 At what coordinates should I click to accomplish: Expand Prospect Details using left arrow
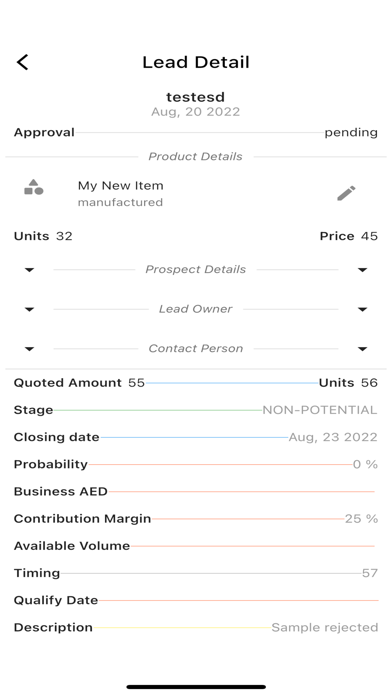coord(29,270)
